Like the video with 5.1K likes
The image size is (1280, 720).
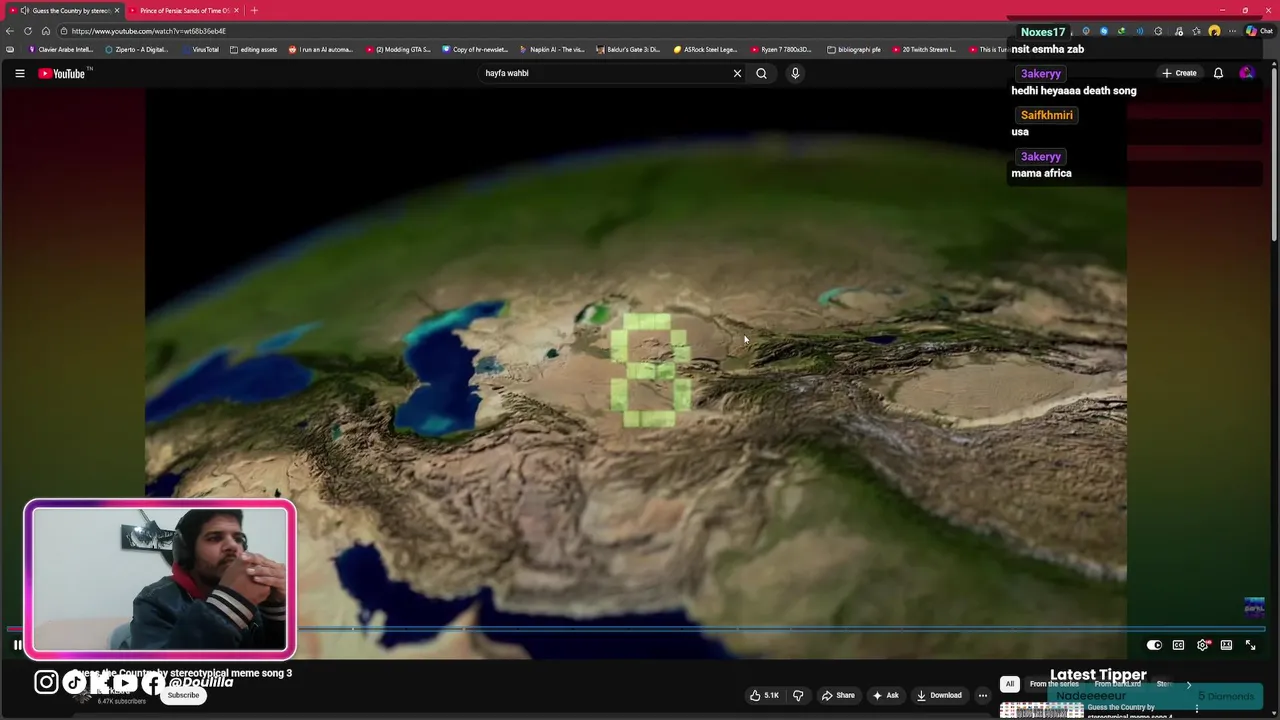point(764,695)
